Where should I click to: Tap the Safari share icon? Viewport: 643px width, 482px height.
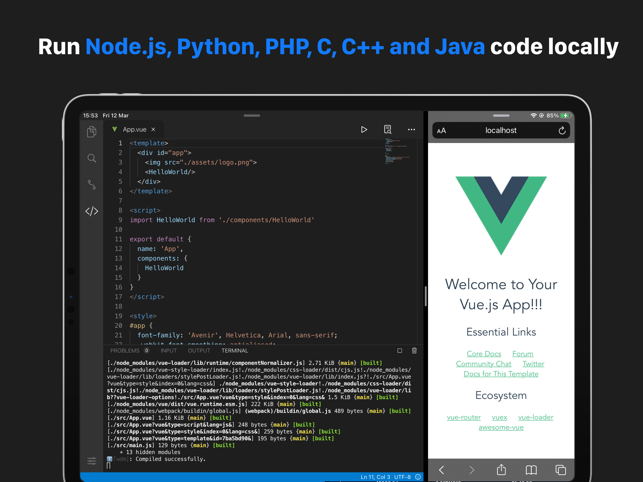501,470
